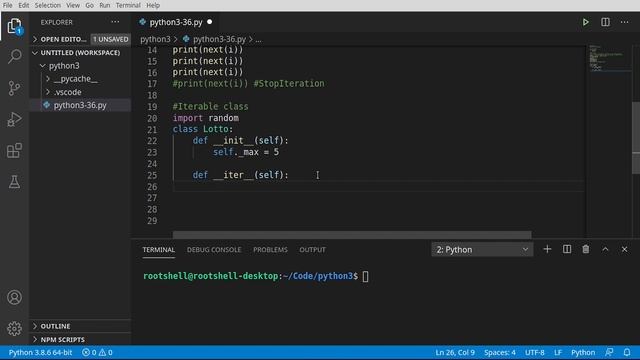The image size is (640, 360).
Task: Click python3-36.py breadcrumb segment
Action: (x=219, y=39)
